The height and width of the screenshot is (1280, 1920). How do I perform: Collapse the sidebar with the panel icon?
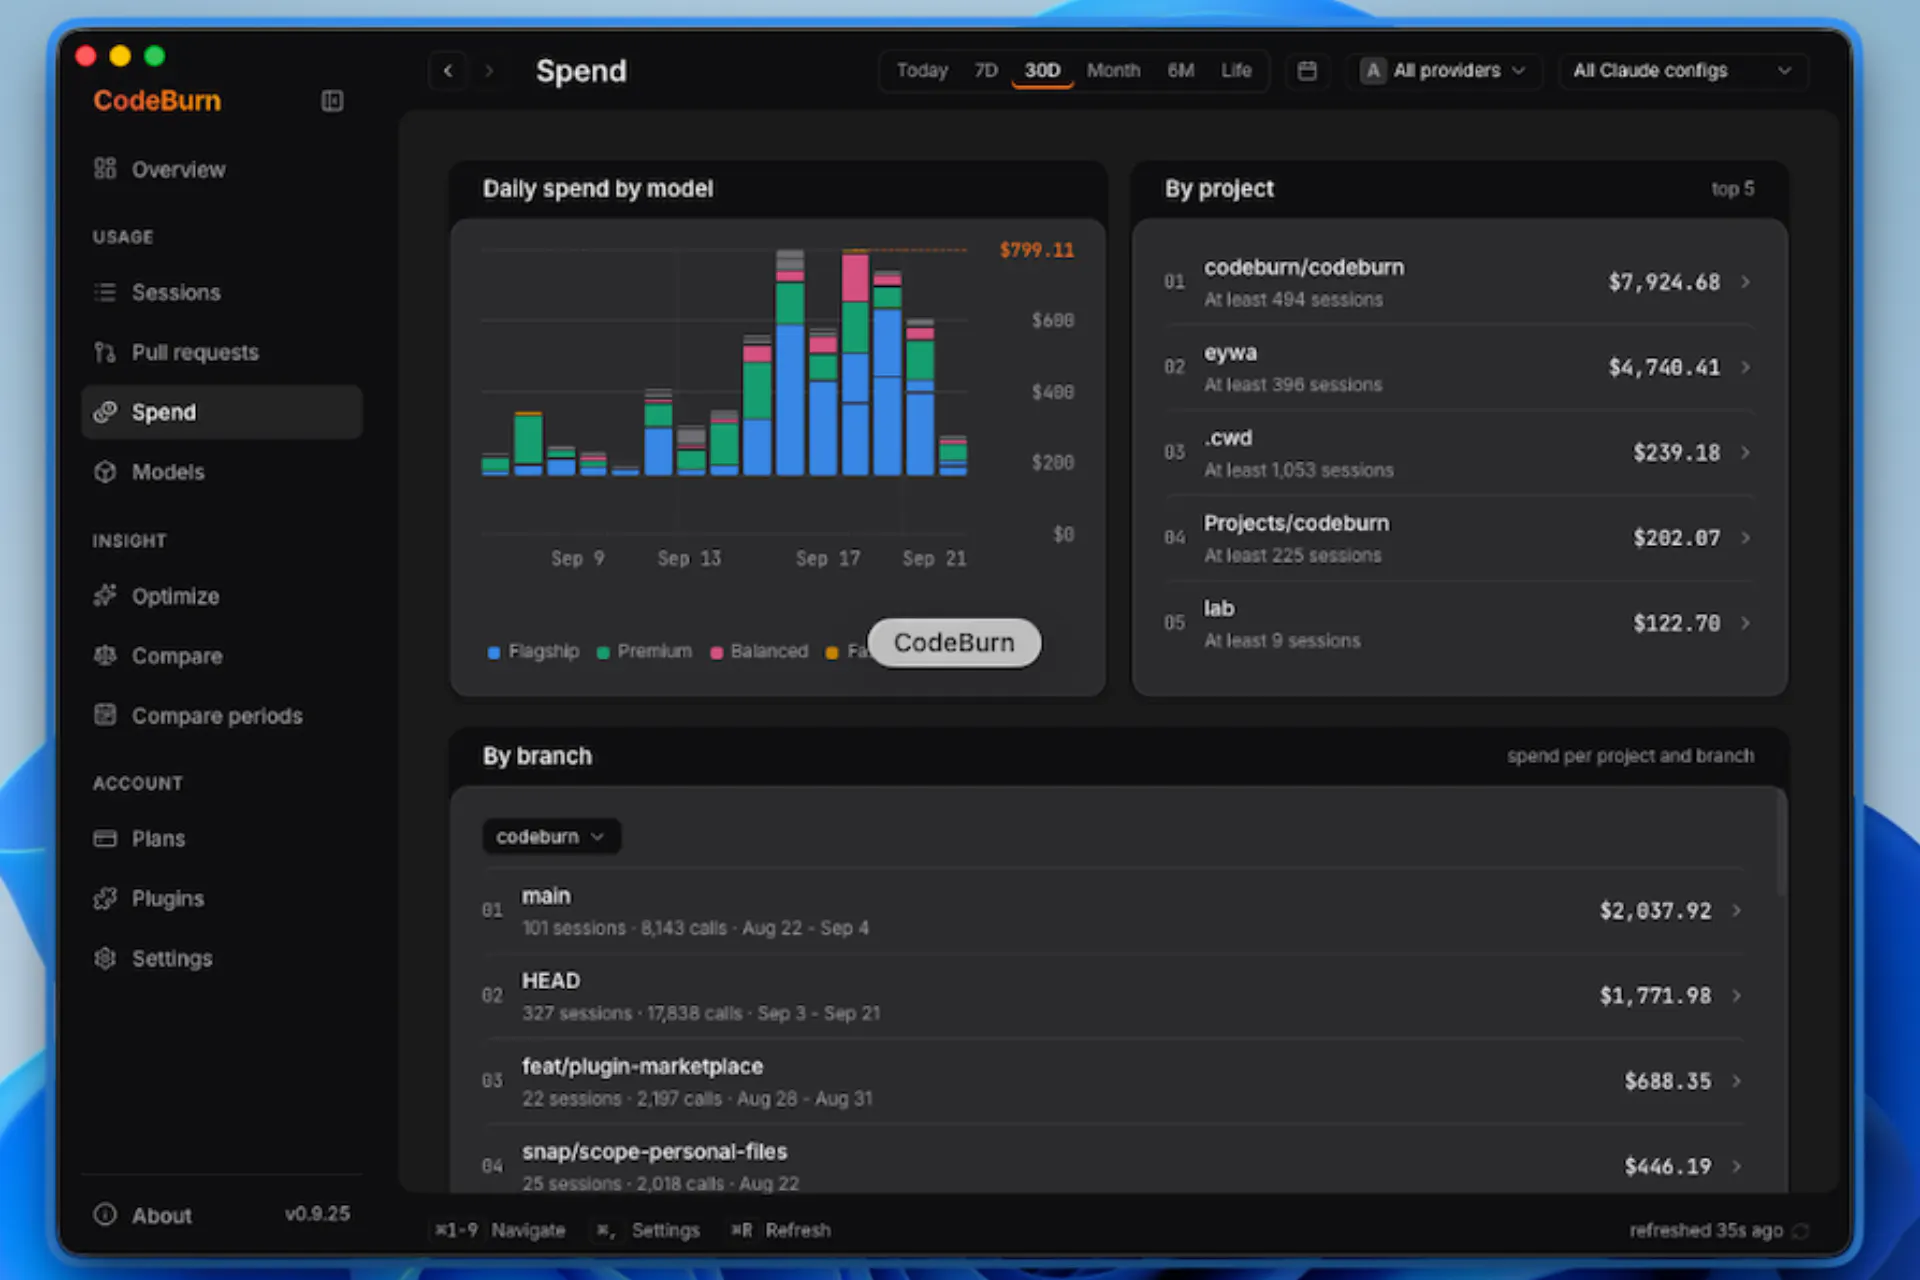pos(332,101)
